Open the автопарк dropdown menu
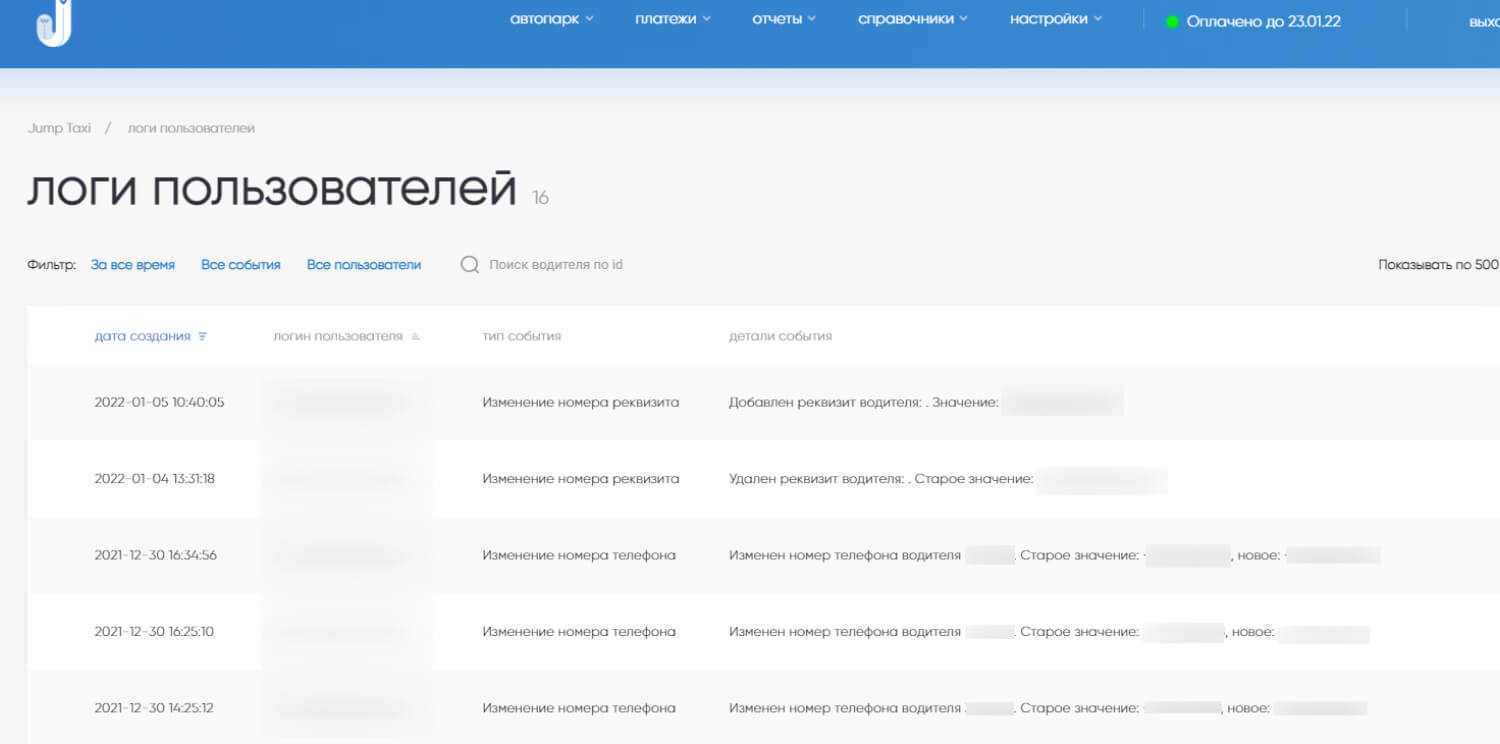This screenshot has height=744, width=1500. click(x=551, y=19)
